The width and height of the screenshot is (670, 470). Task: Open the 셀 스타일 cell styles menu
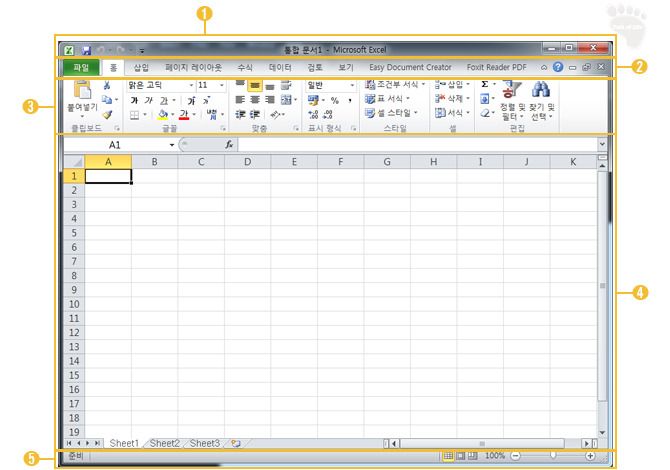(391, 113)
